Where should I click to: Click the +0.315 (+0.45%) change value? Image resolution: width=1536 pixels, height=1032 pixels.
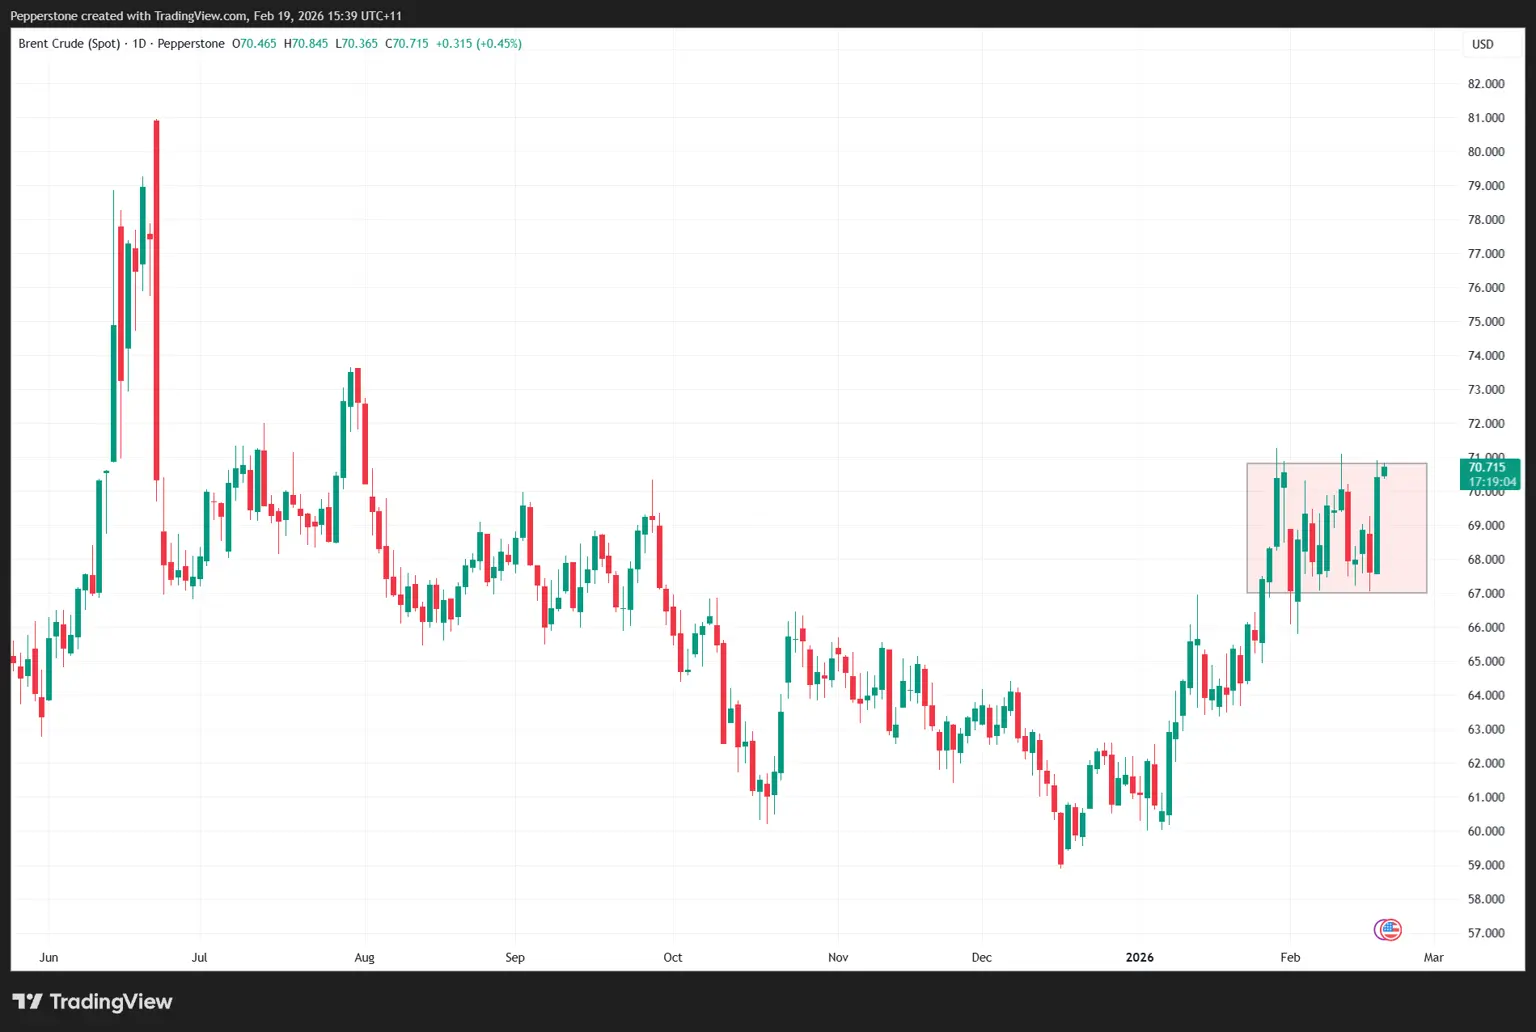(x=479, y=44)
